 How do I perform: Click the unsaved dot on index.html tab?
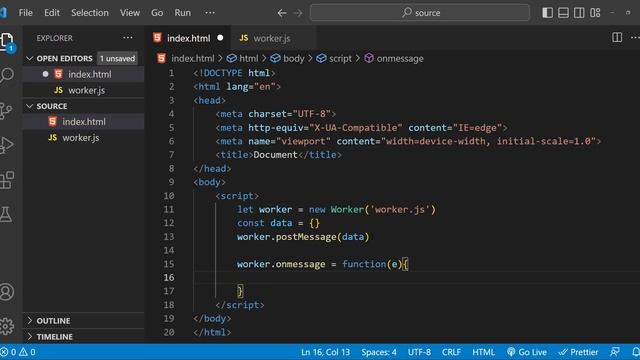pyautogui.click(x=220, y=38)
